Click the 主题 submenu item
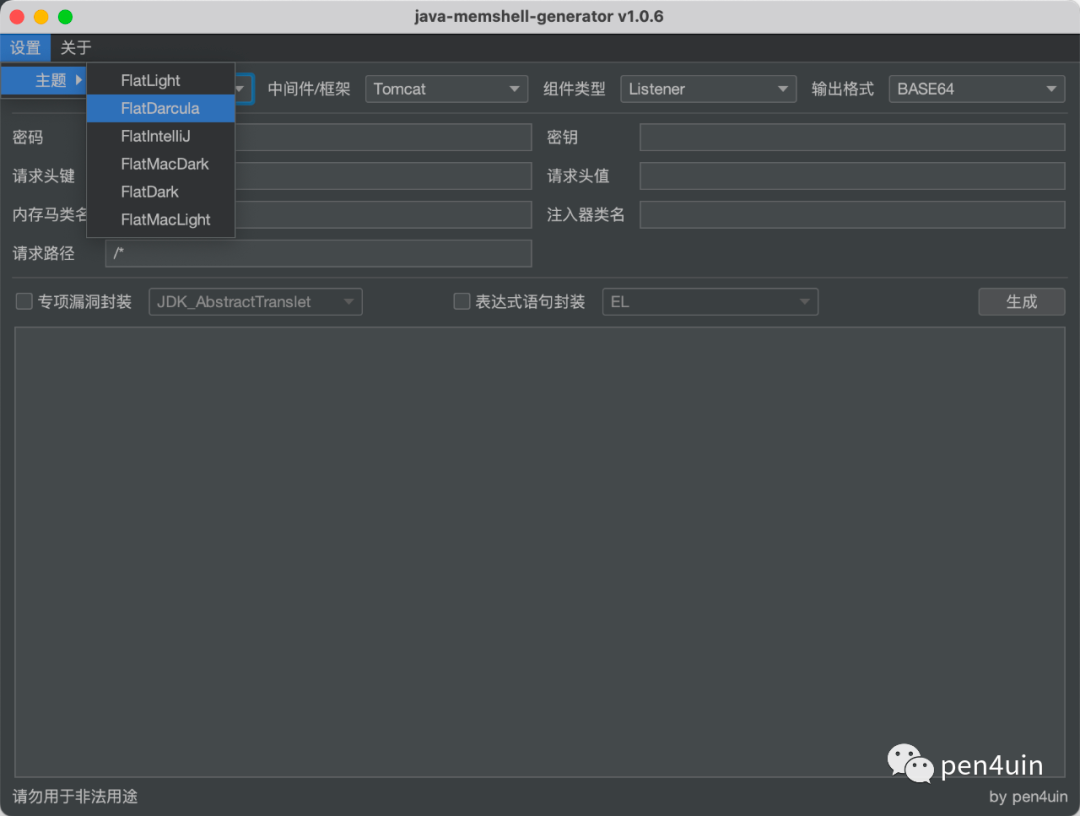This screenshot has width=1080, height=816. coord(44,81)
